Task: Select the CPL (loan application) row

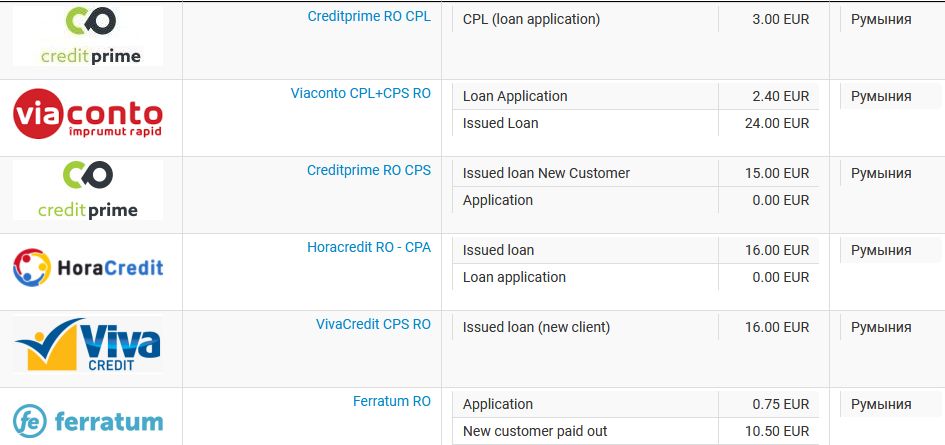Action: [x=636, y=19]
